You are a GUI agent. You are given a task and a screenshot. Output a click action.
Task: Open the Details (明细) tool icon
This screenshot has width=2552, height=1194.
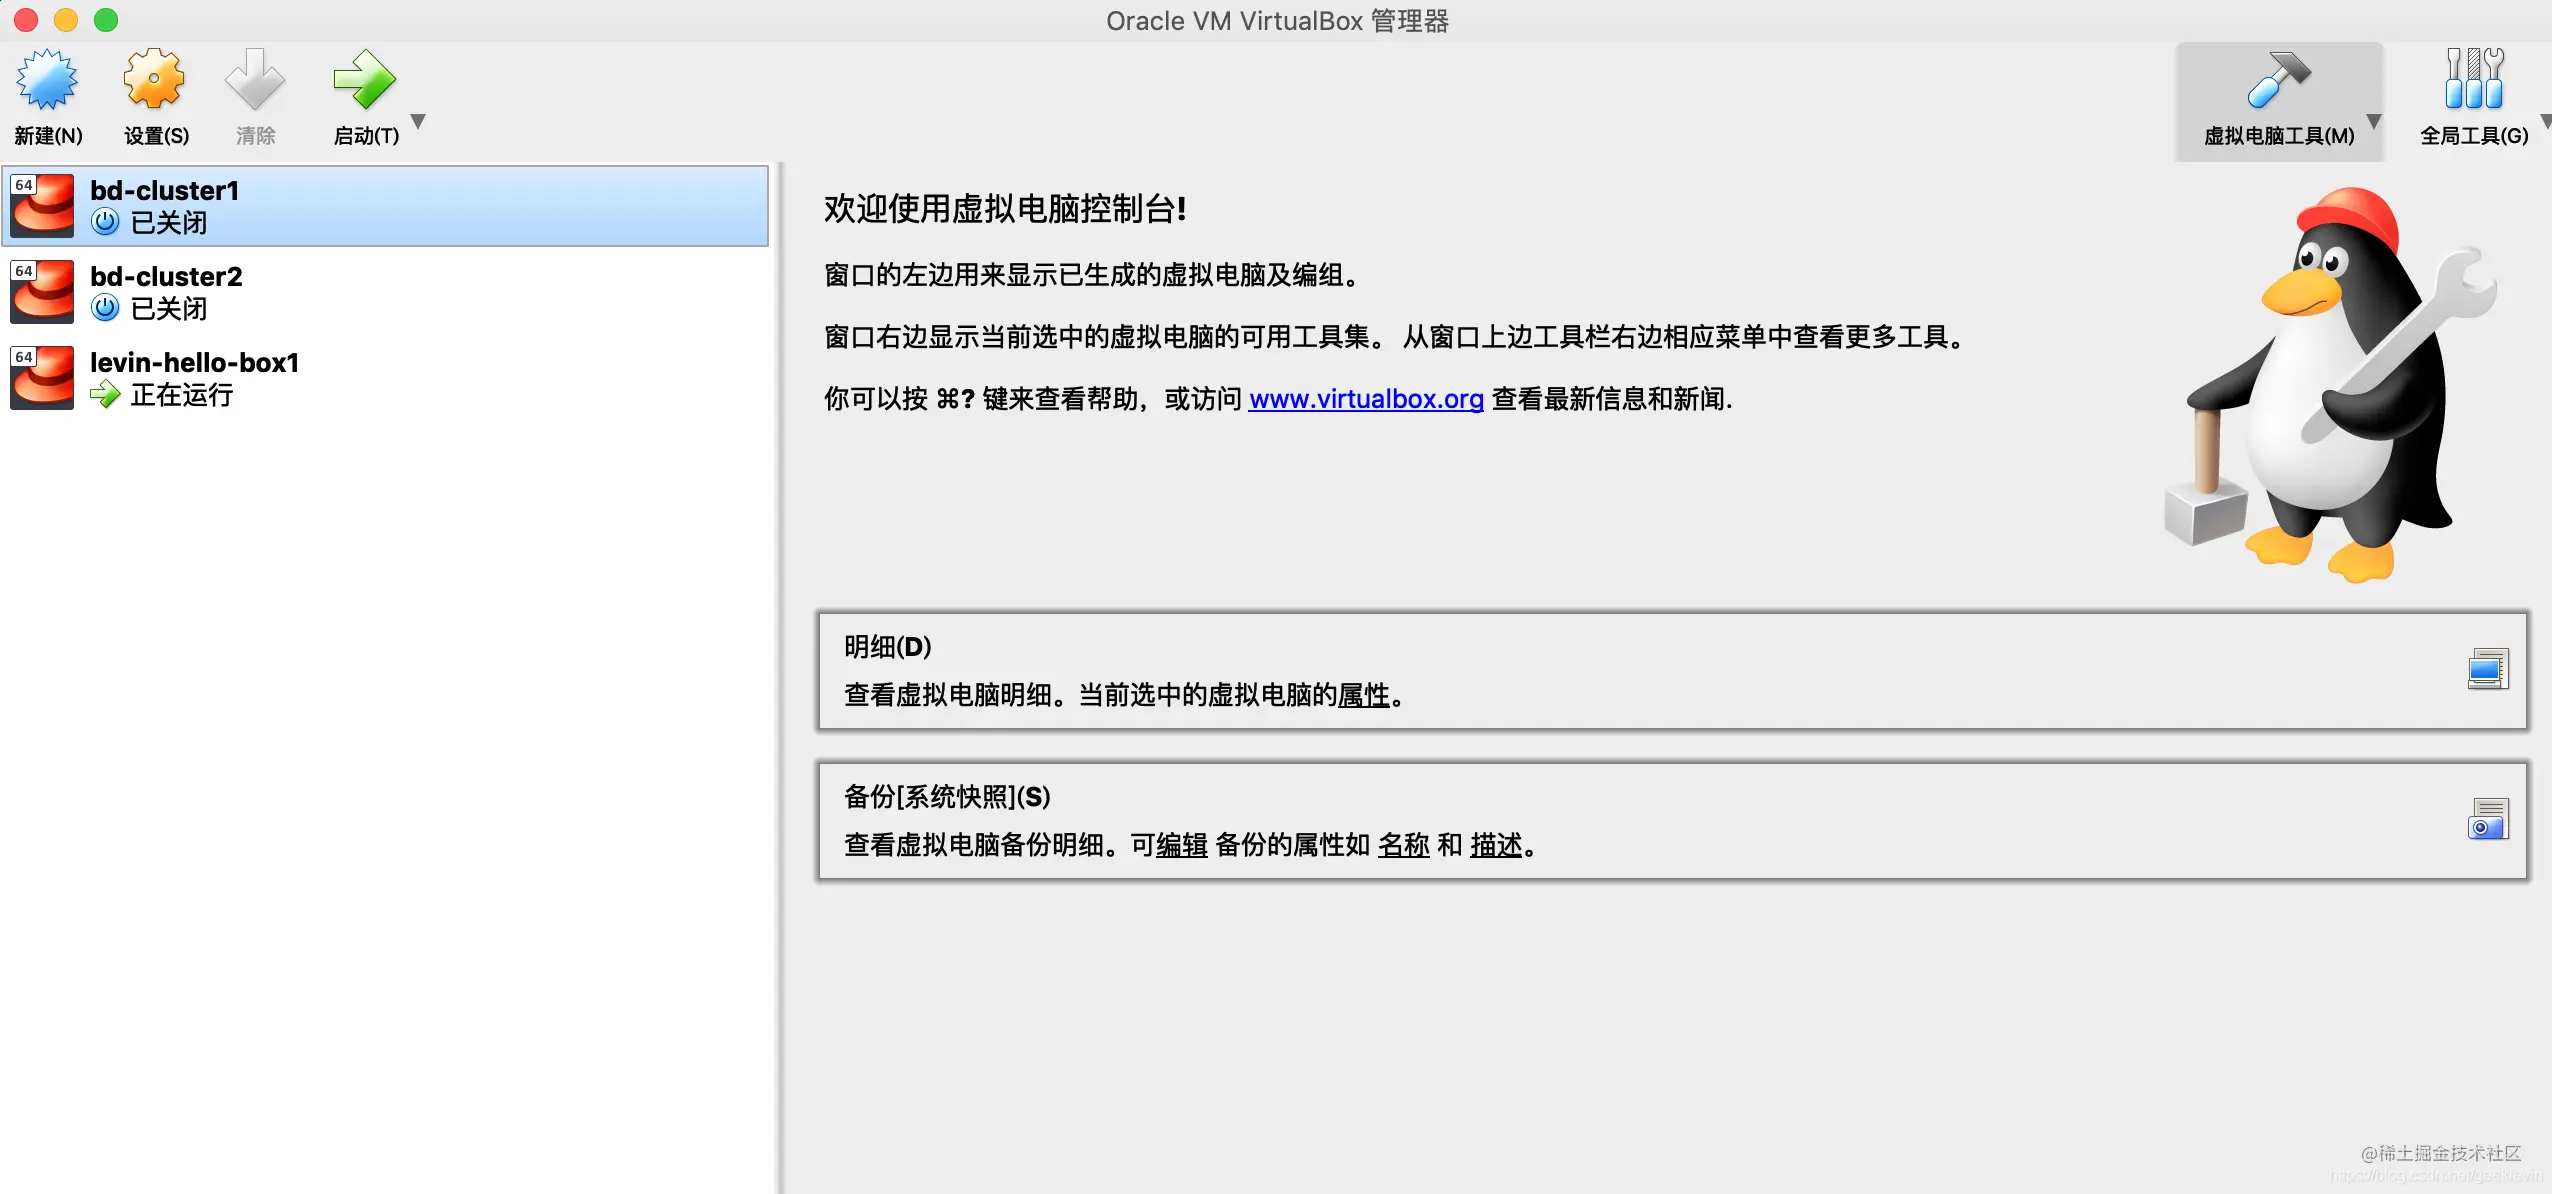[x=2488, y=669]
